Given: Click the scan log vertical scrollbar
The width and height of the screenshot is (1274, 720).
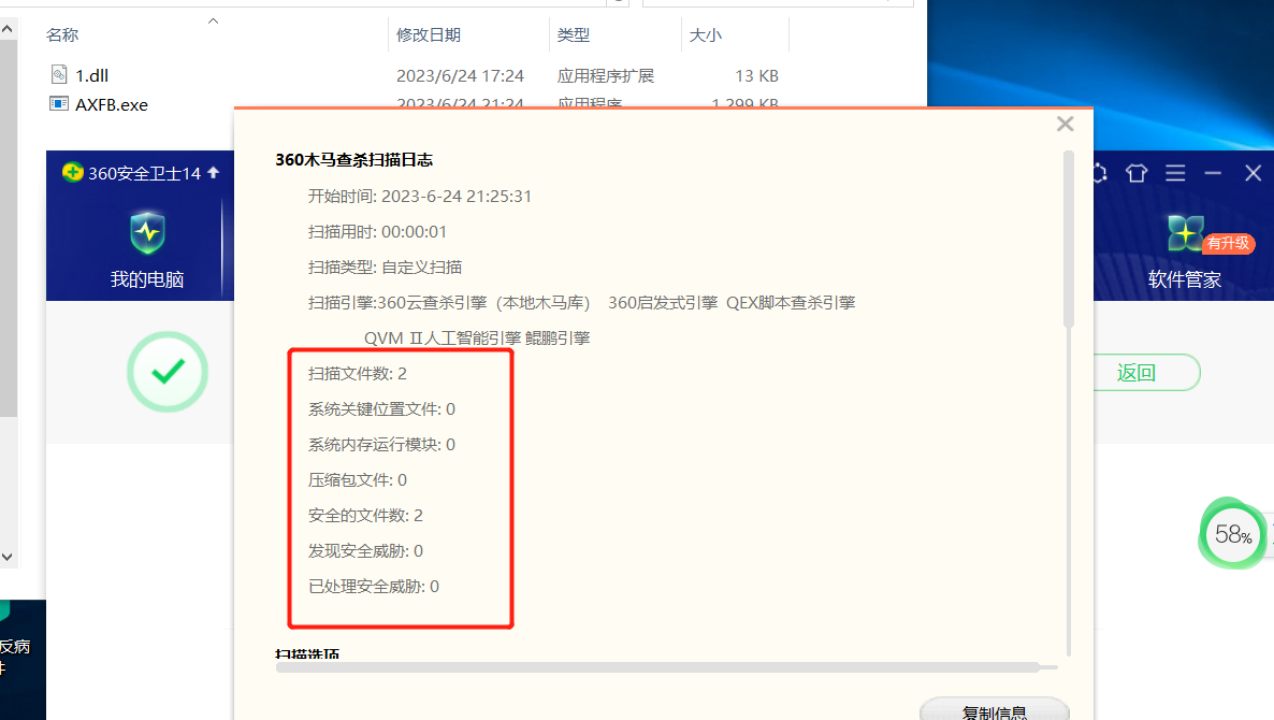Looking at the screenshot, I should 1068,240.
